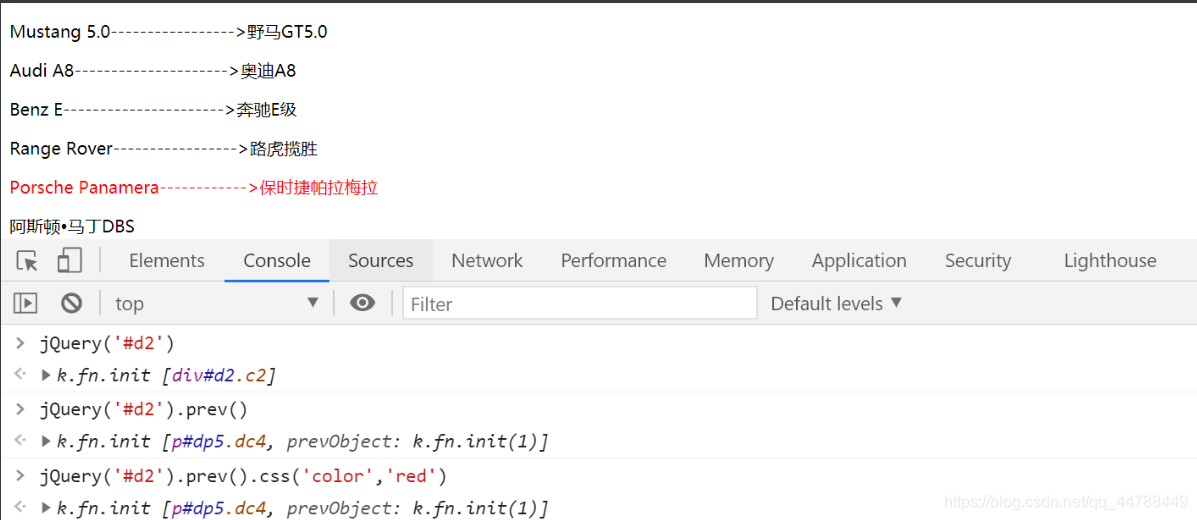Open the Network tab
The height and width of the screenshot is (520, 1197).
(x=487, y=260)
